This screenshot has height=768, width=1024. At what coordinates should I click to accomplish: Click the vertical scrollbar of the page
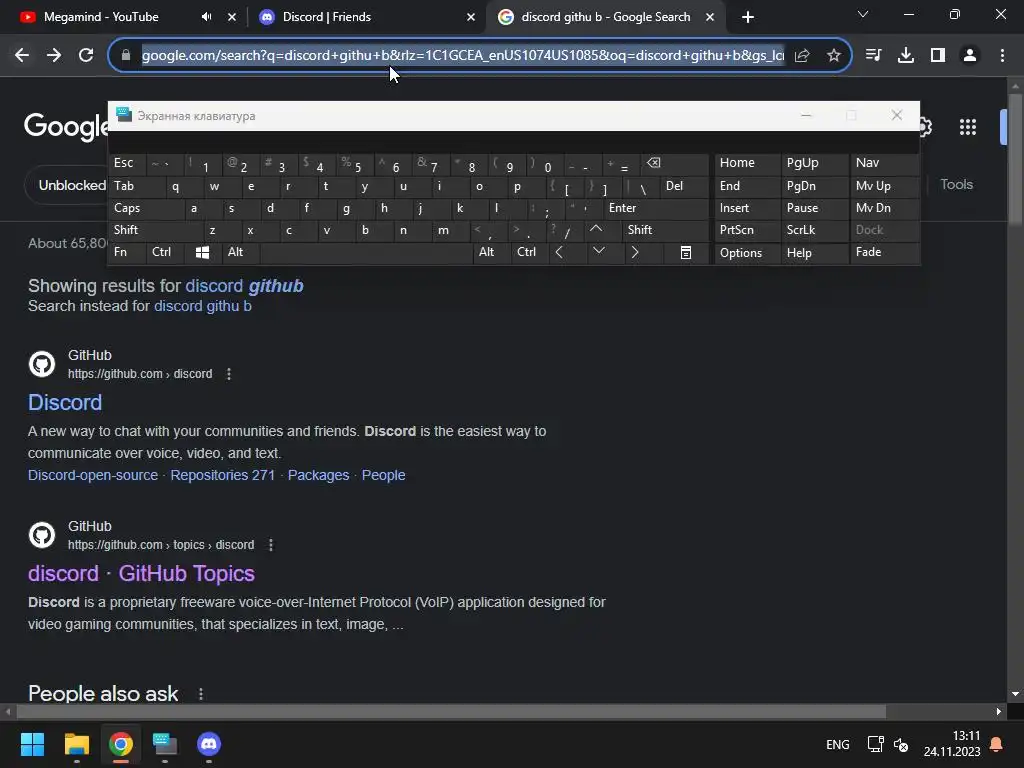(1015, 160)
